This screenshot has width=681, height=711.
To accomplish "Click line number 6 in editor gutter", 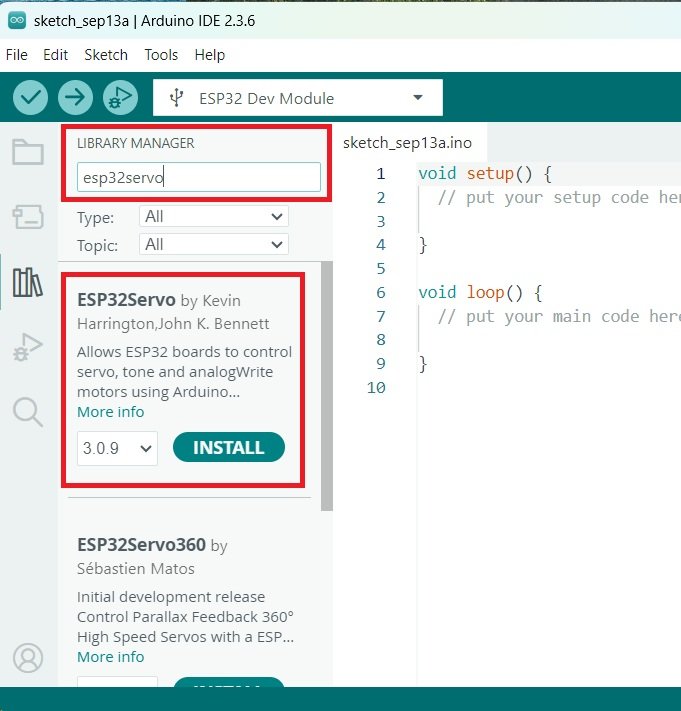I will pyautogui.click(x=381, y=292).
